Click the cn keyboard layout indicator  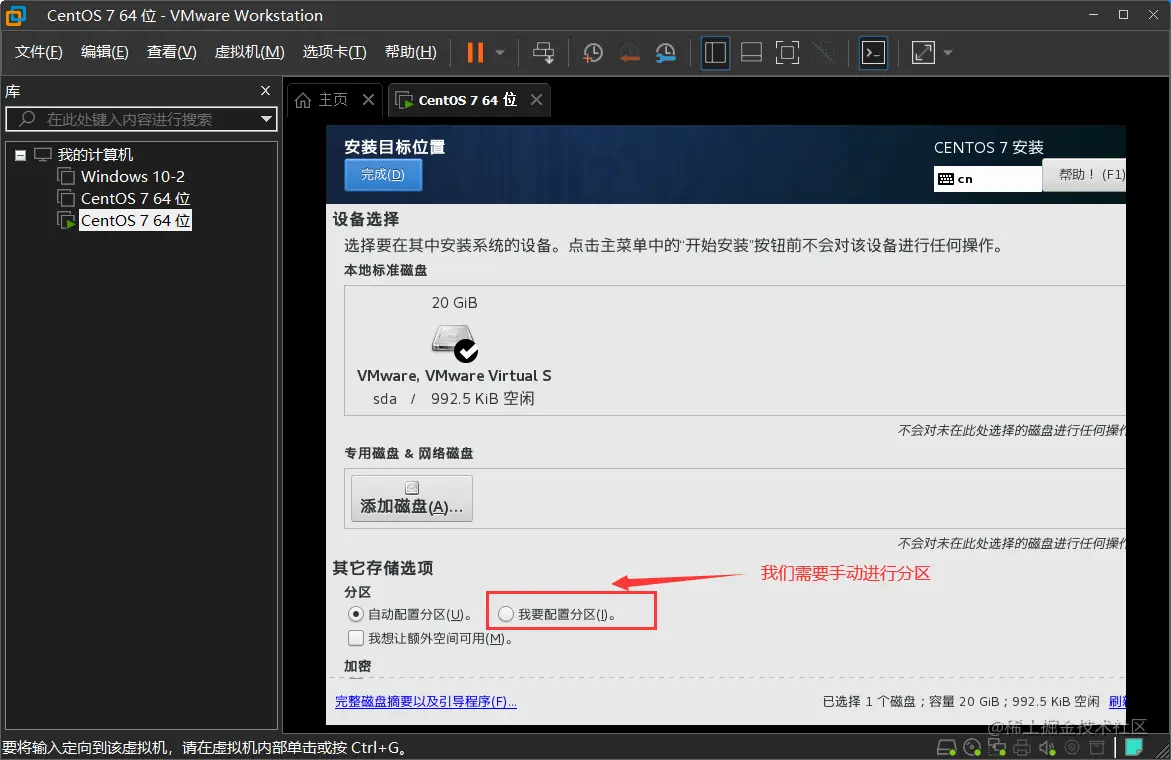pos(987,179)
